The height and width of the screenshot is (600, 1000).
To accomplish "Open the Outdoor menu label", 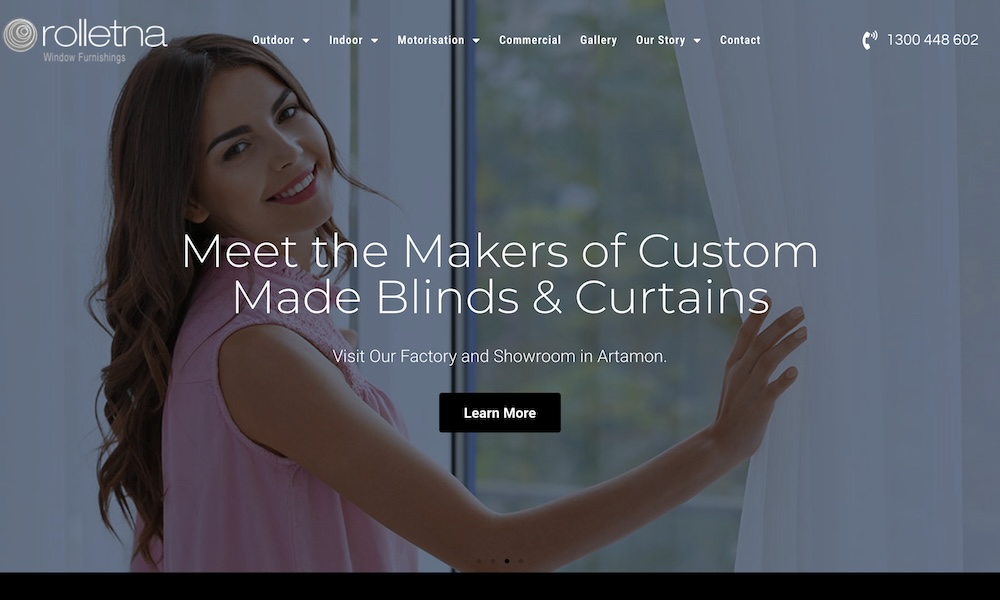I will (x=274, y=40).
